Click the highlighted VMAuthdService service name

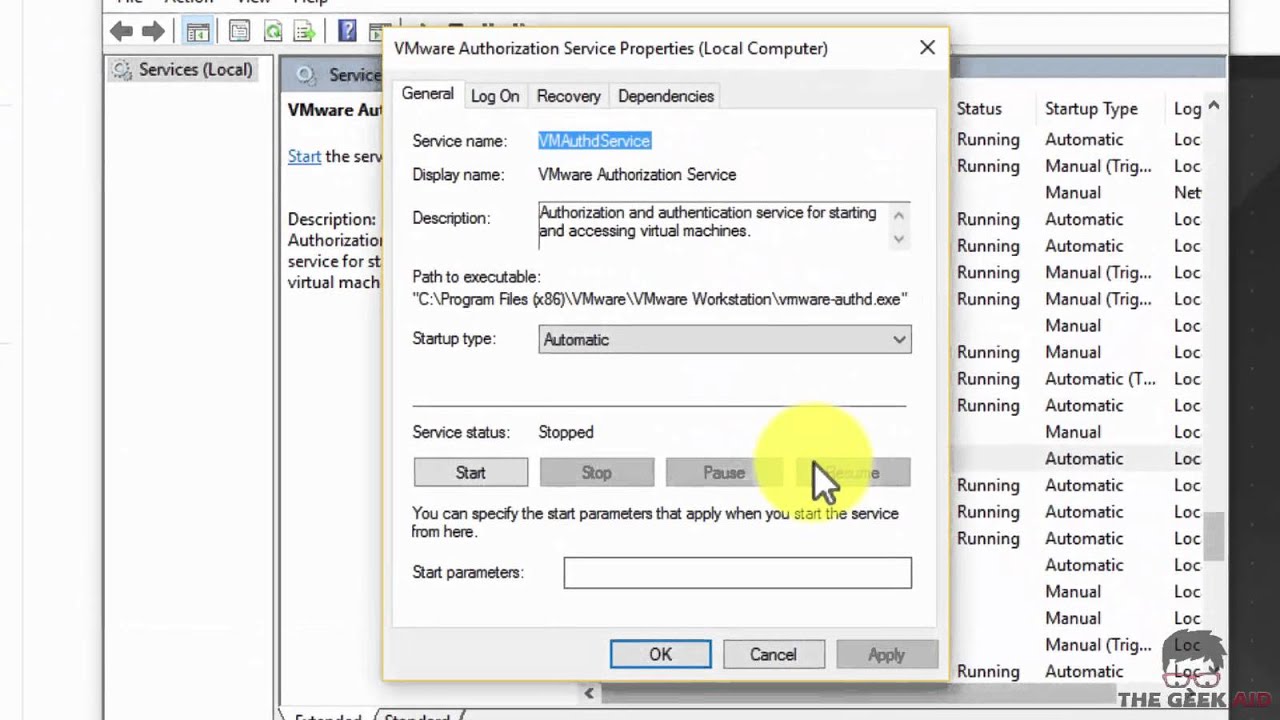pos(595,141)
